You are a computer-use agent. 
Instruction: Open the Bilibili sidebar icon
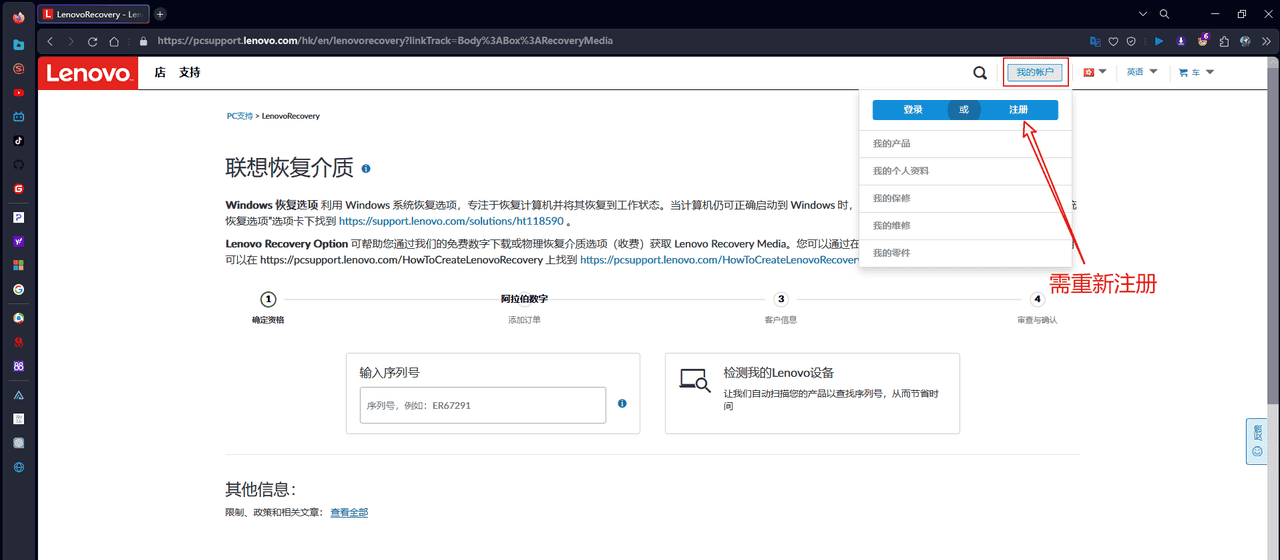tap(18, 117)
